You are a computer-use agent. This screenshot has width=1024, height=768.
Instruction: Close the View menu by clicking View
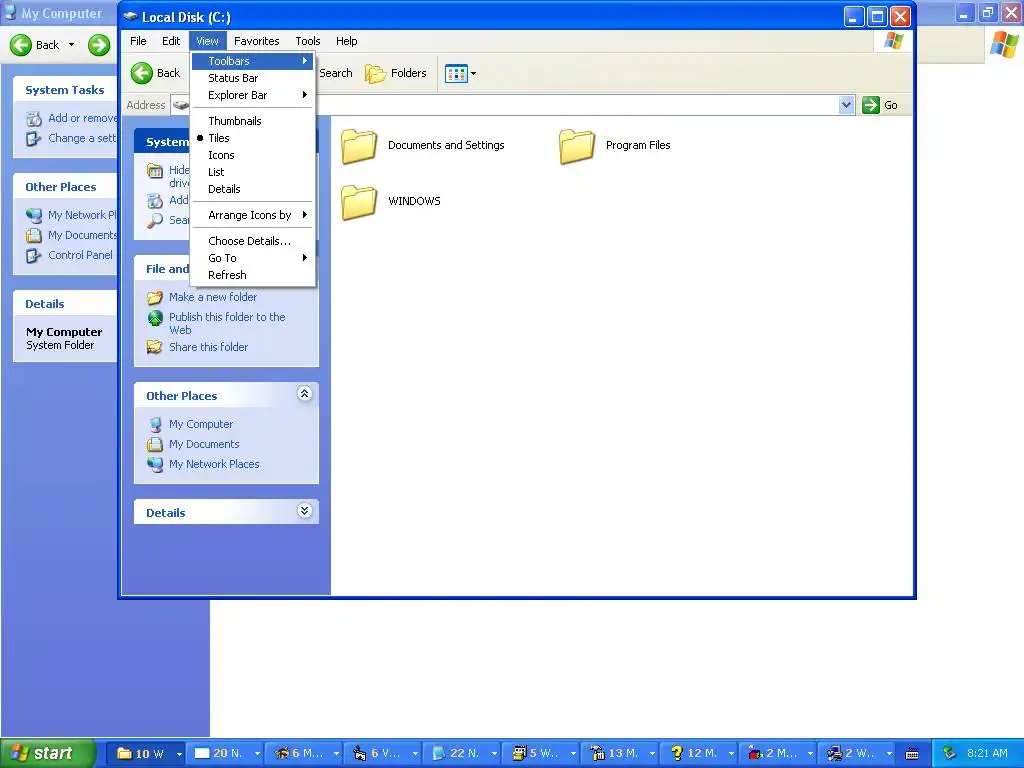(208, 40)
